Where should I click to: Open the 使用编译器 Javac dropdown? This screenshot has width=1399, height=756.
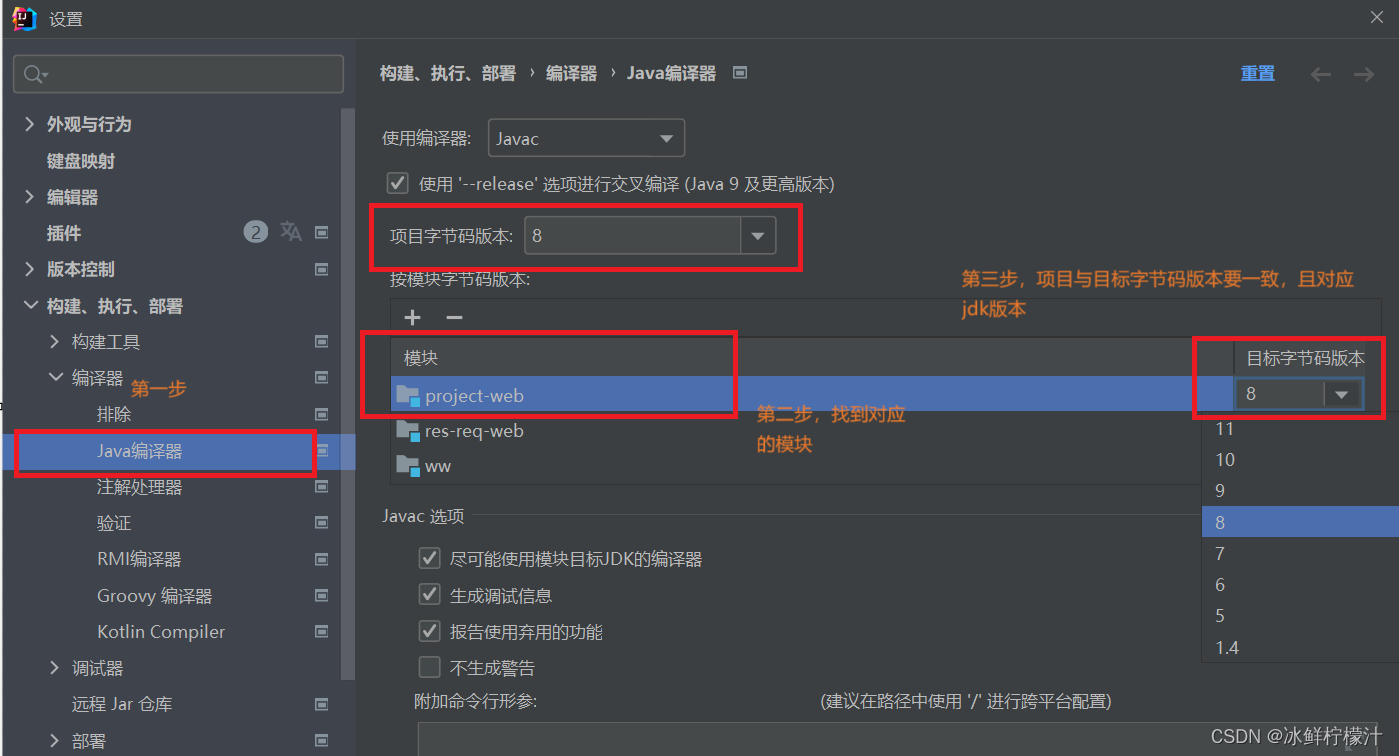(586, 138)
